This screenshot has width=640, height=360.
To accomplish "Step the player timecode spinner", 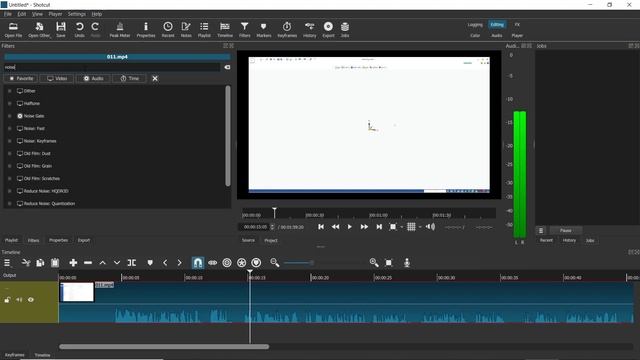I will tap(272, 227).
